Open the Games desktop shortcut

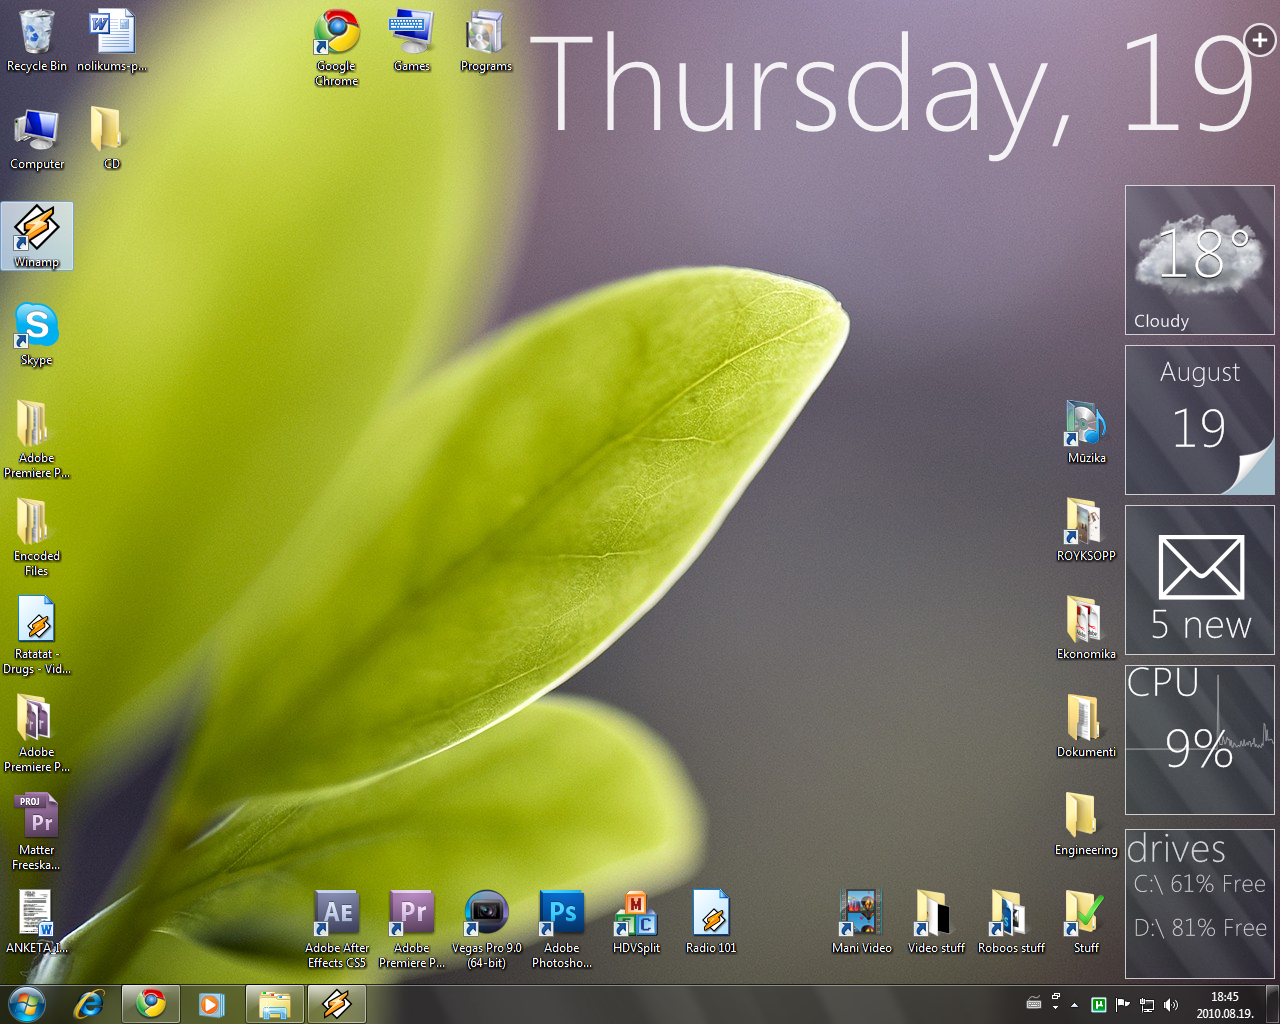412,41
